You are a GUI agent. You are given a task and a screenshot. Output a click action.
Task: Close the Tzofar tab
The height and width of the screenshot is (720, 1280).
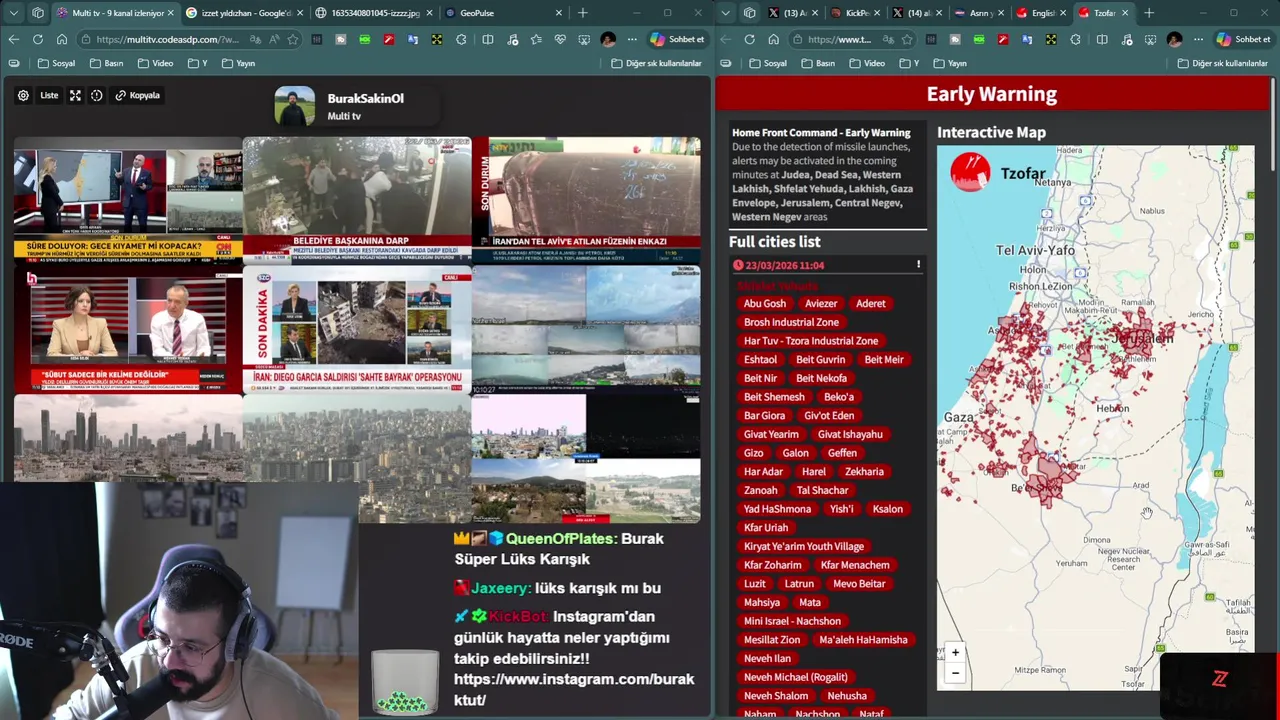coord(1125,13)
